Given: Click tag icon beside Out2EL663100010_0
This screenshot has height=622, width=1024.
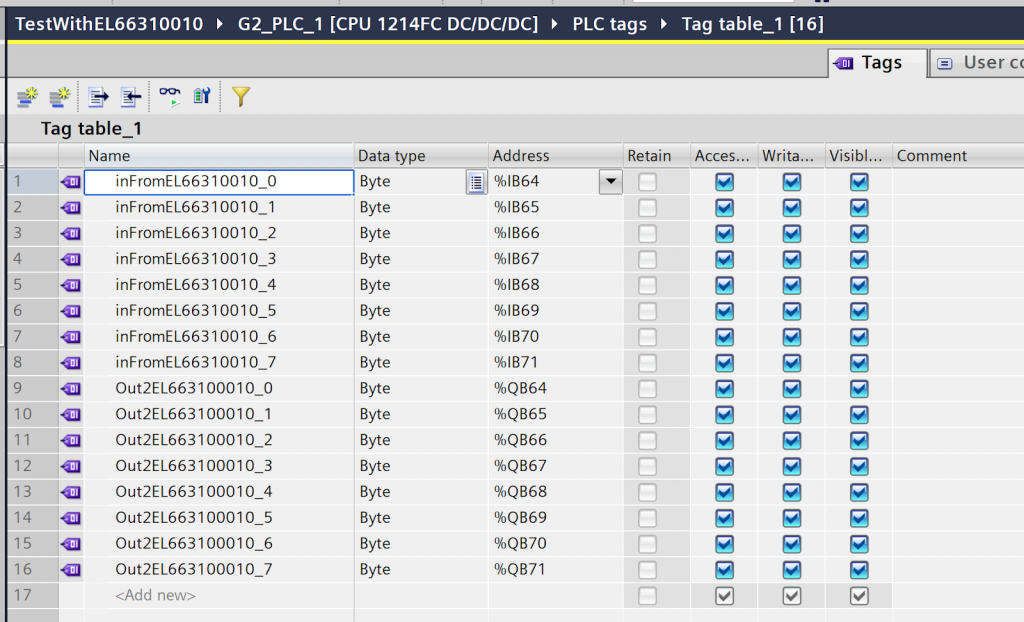Looking at the screenshot, I should [71, 388].
